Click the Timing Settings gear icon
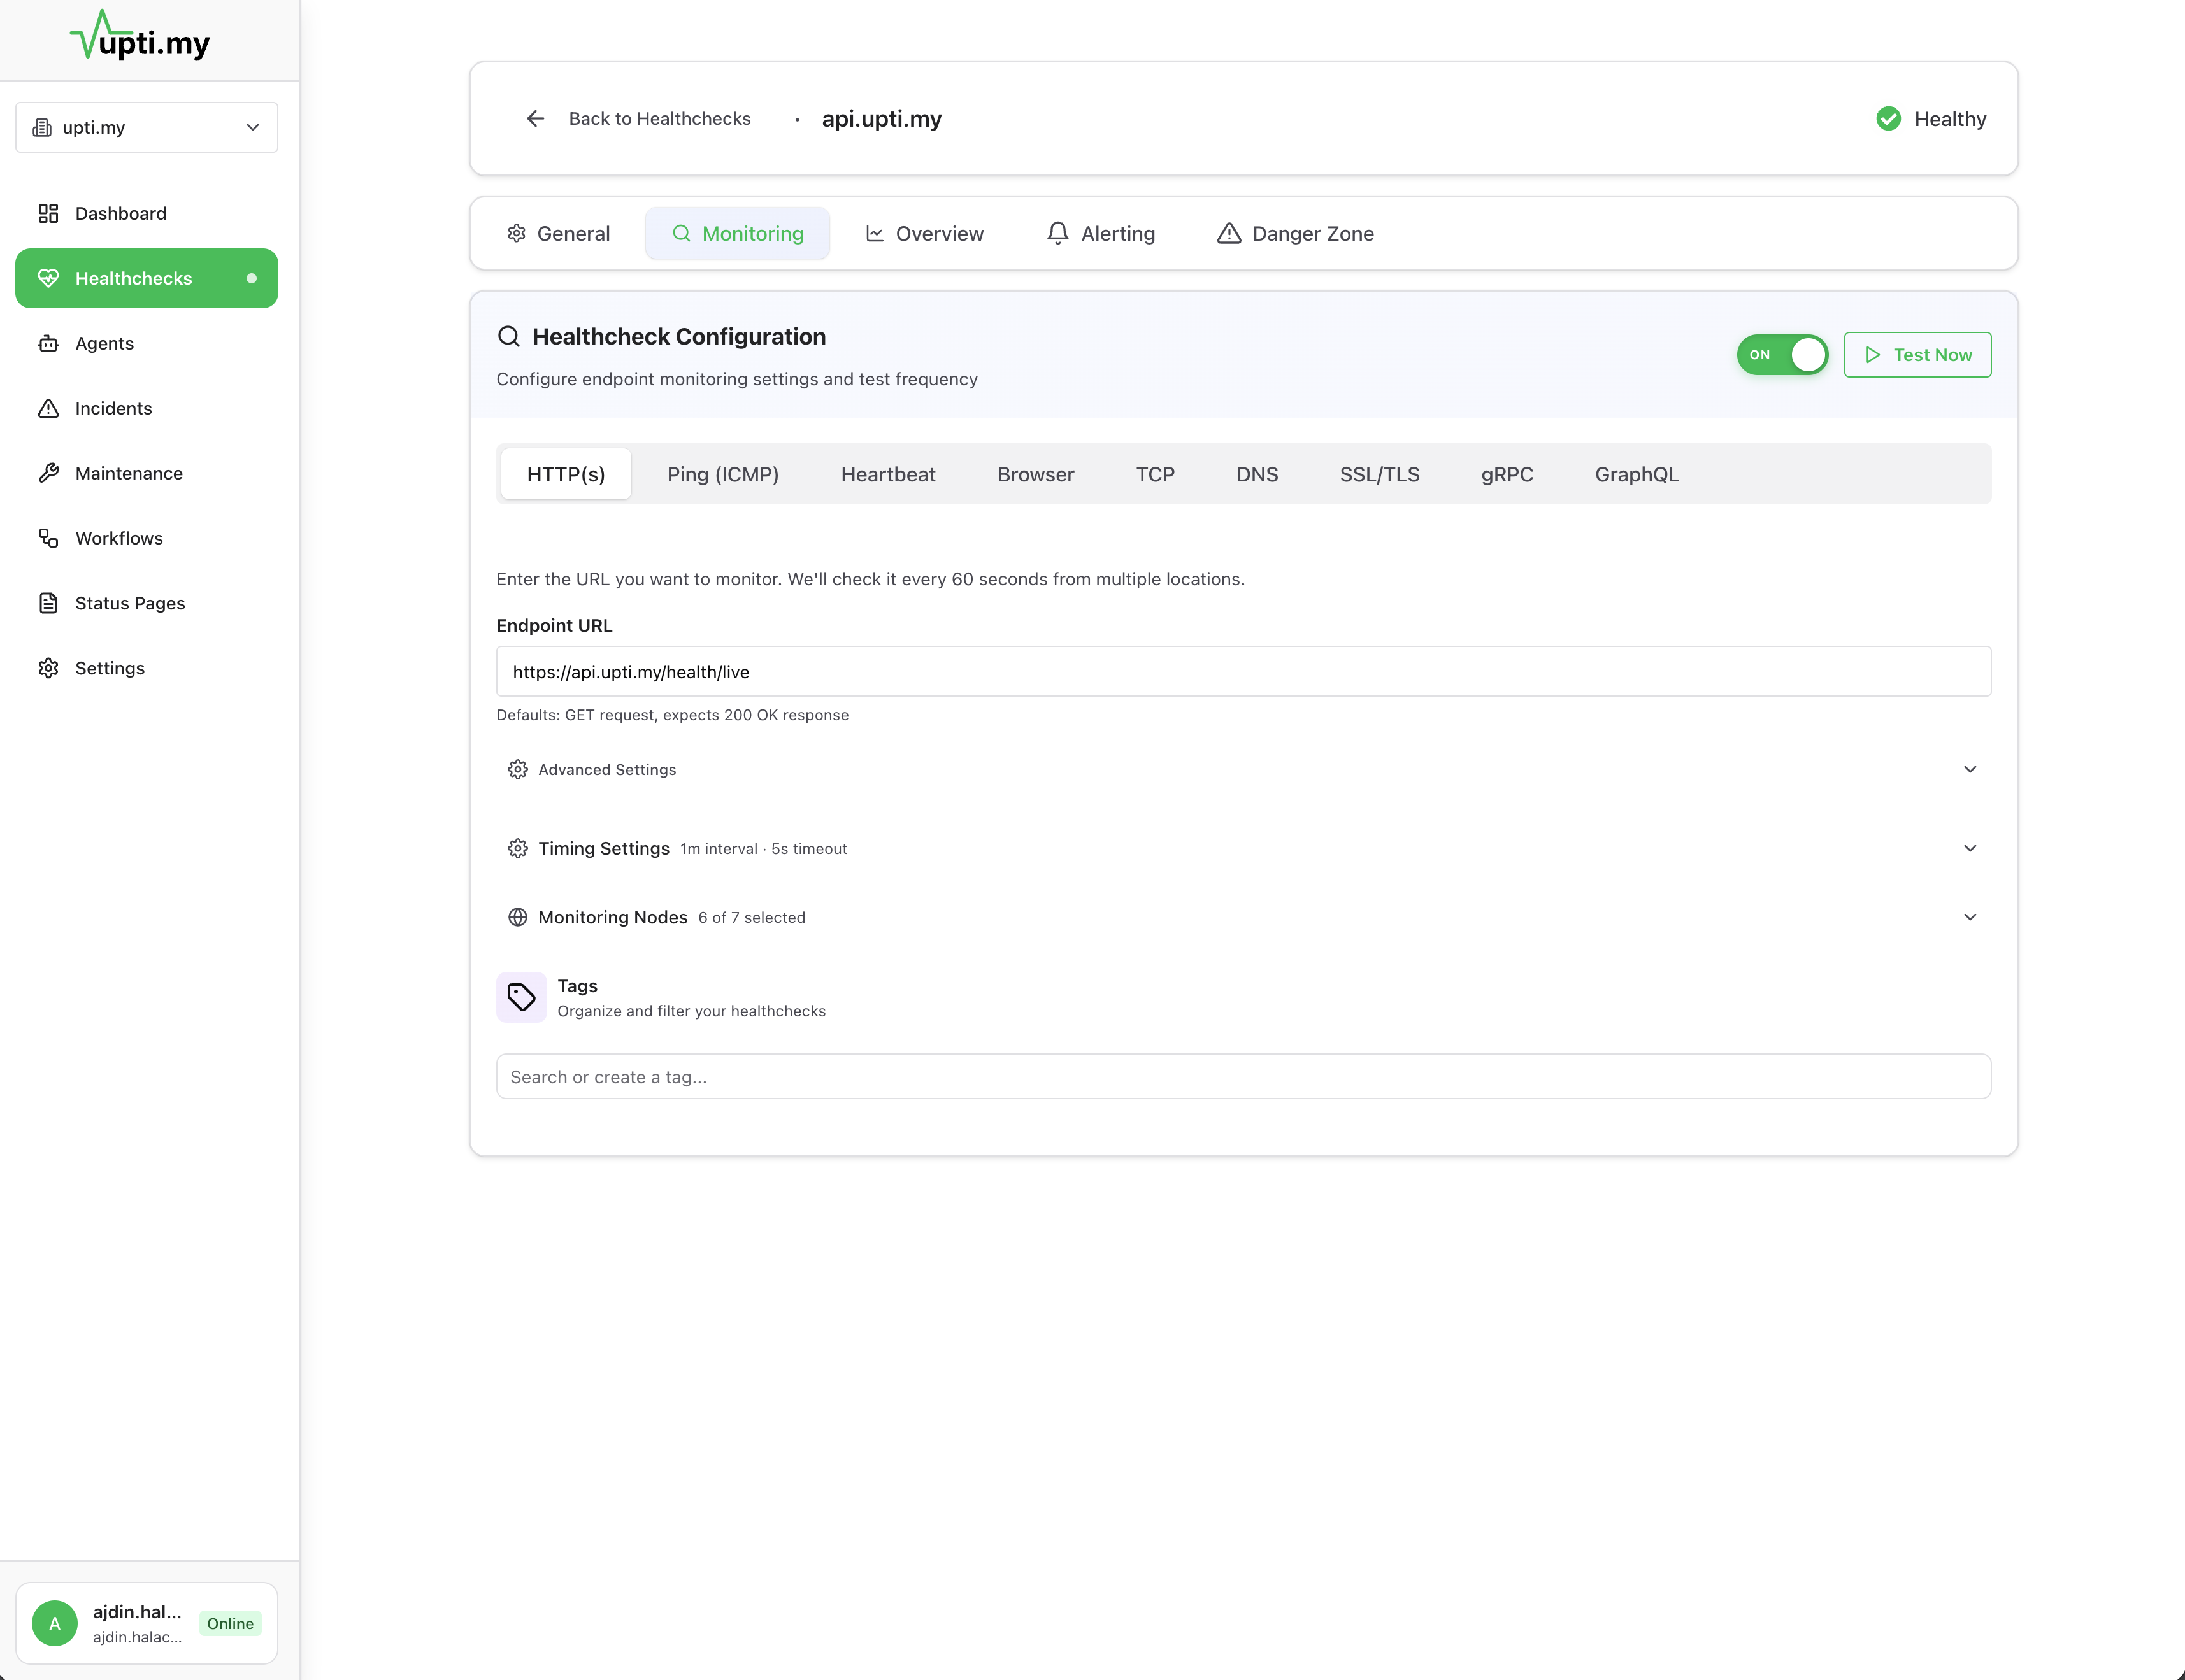The width and height of the screenshot is (2185, 1680). [517, 848]
